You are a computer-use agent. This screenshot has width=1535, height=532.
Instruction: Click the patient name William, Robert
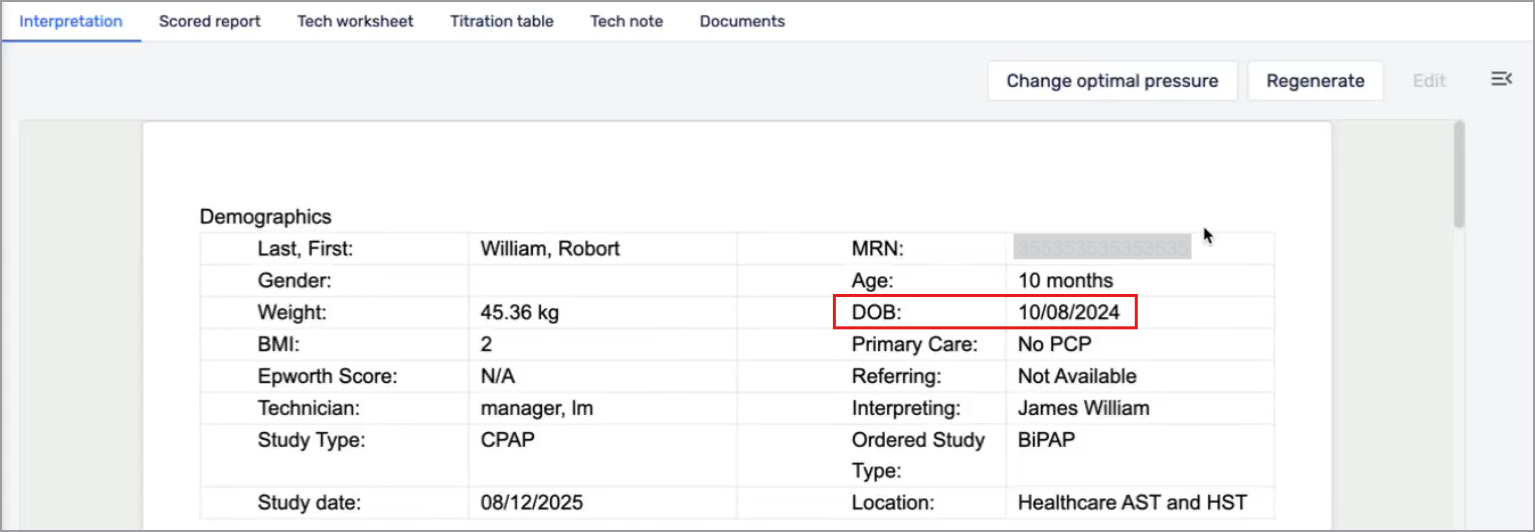[550, 248]
